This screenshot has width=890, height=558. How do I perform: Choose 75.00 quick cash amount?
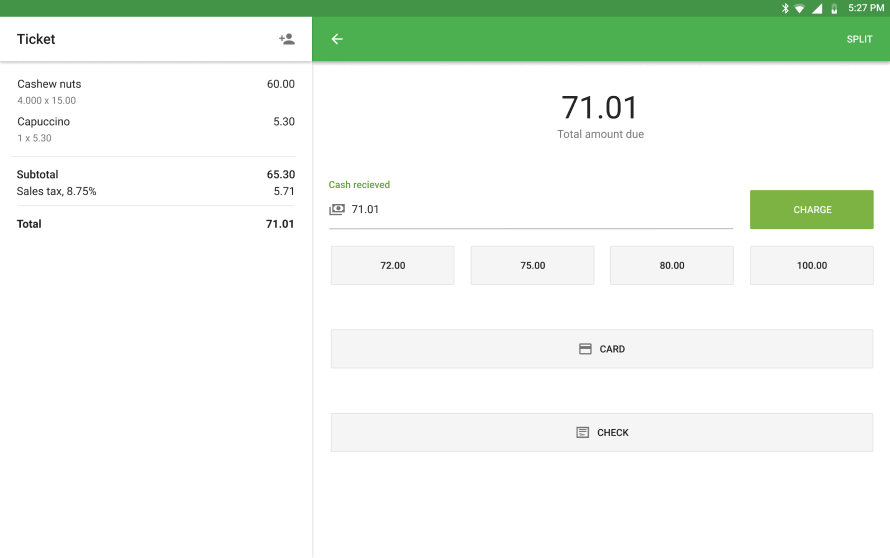(x=532, y=265)
